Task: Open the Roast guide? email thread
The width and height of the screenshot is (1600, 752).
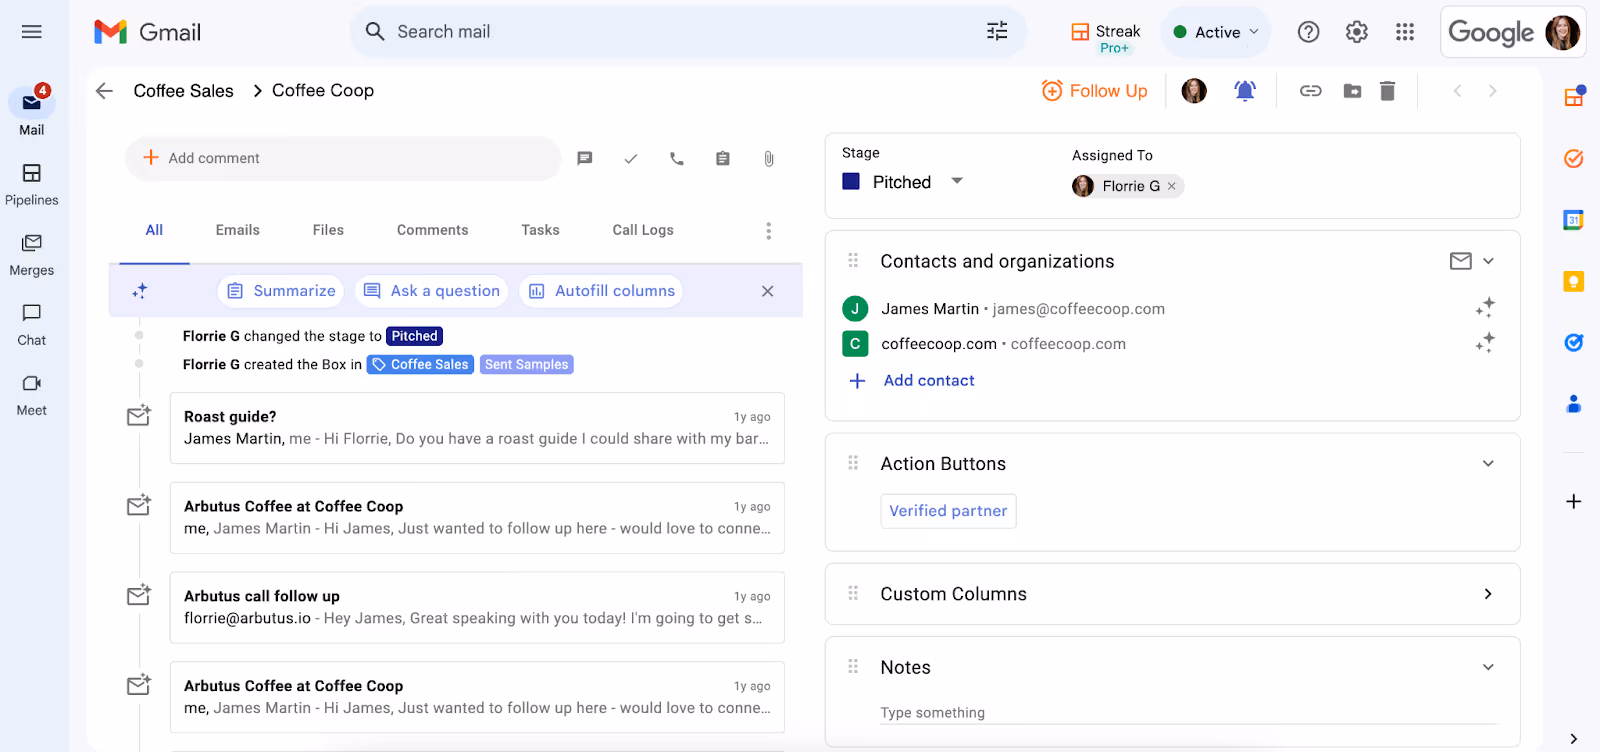Action: (477, 428)
